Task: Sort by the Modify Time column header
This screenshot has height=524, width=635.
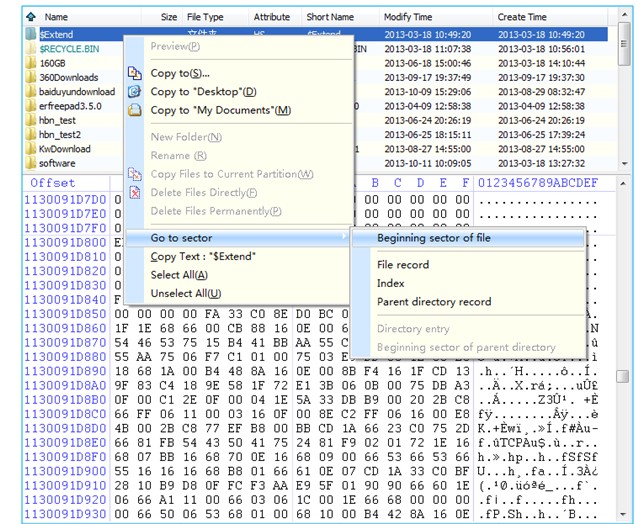Action: click(408, 17)
